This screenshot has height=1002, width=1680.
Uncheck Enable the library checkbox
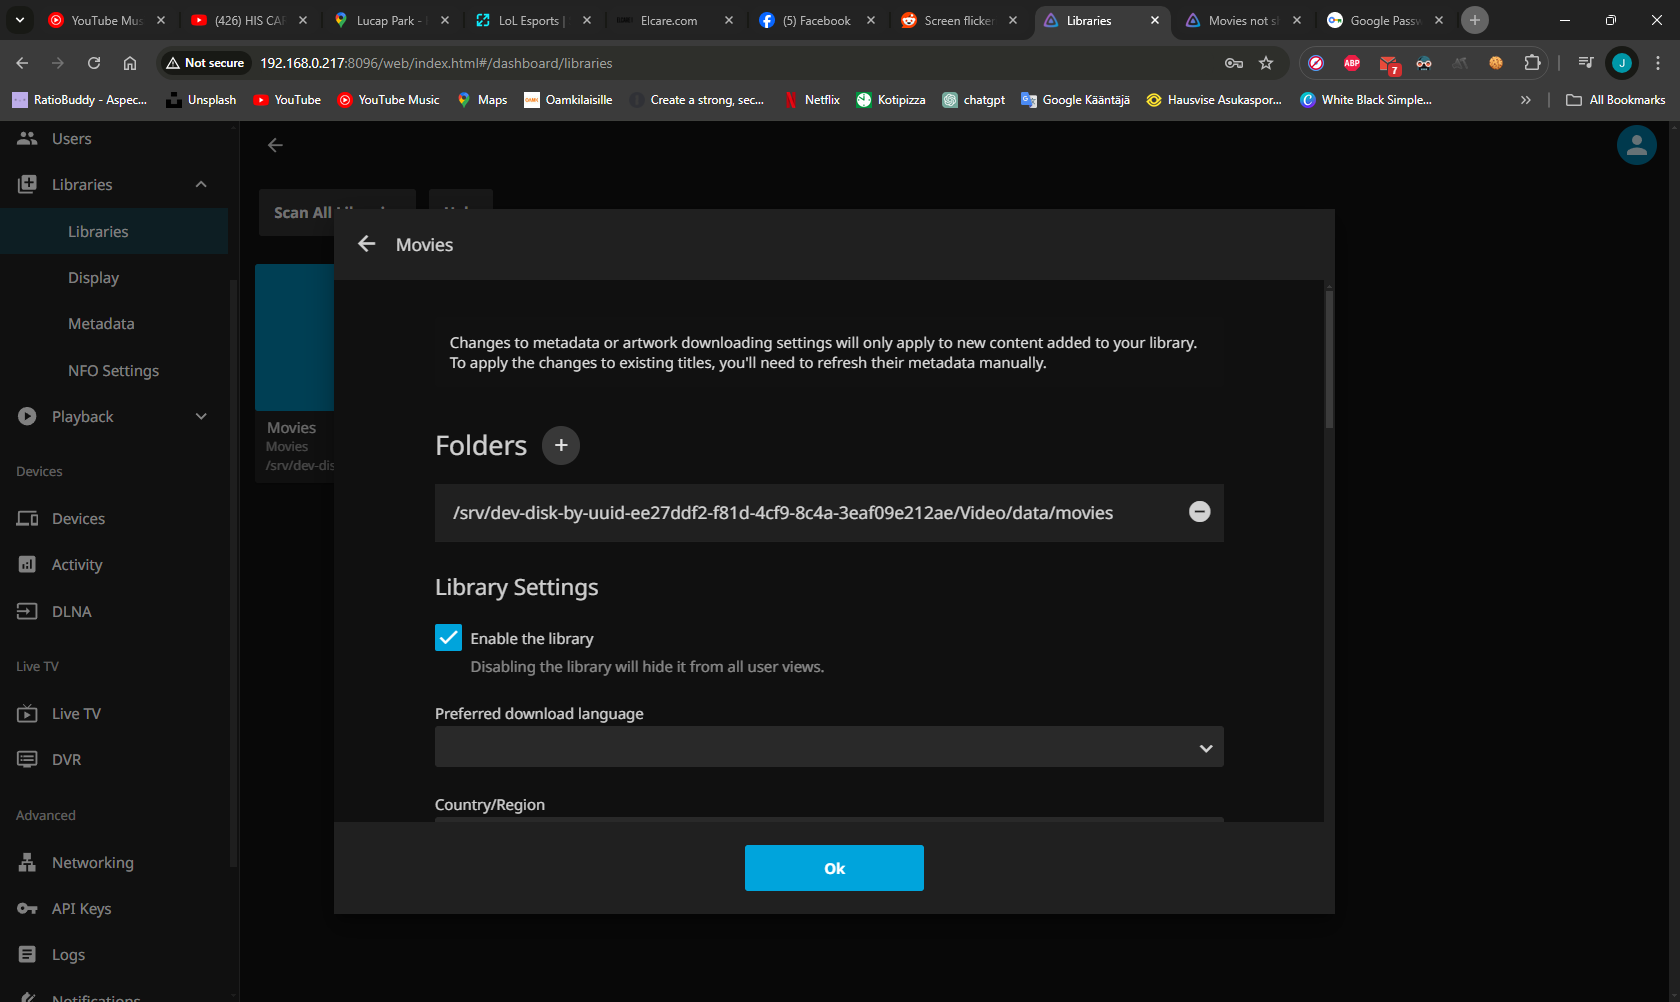tap(448, 638)
